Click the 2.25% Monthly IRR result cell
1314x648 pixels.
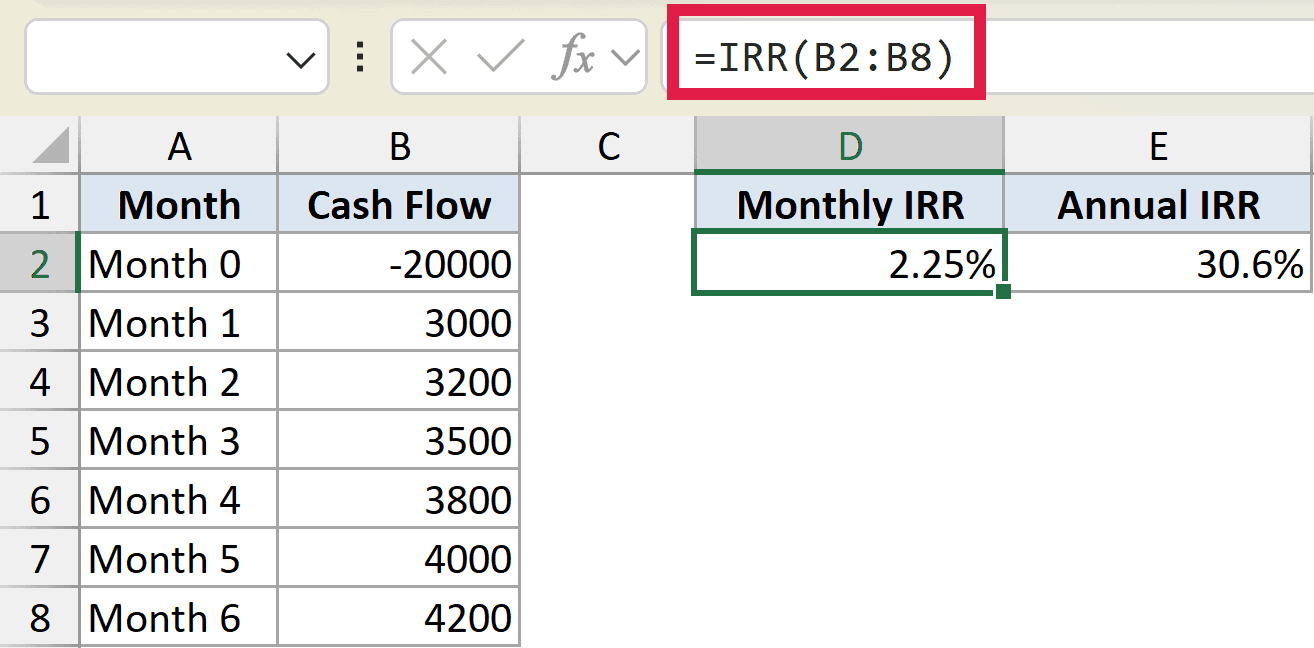[x=849, y=264]
